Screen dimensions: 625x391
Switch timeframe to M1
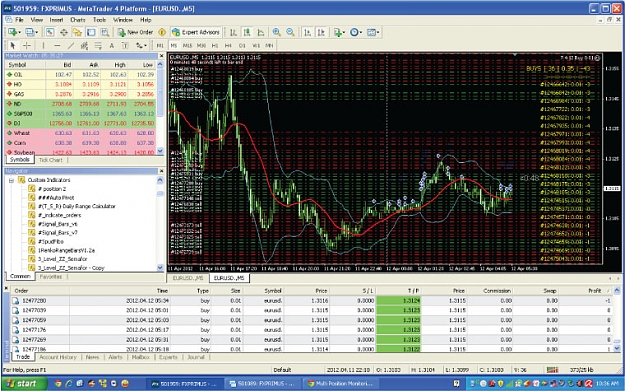point(160,46)
